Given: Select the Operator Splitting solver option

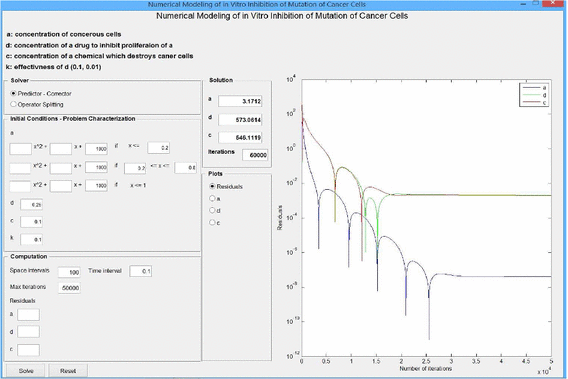Looking at the screenshot, I should click(37, 104).
